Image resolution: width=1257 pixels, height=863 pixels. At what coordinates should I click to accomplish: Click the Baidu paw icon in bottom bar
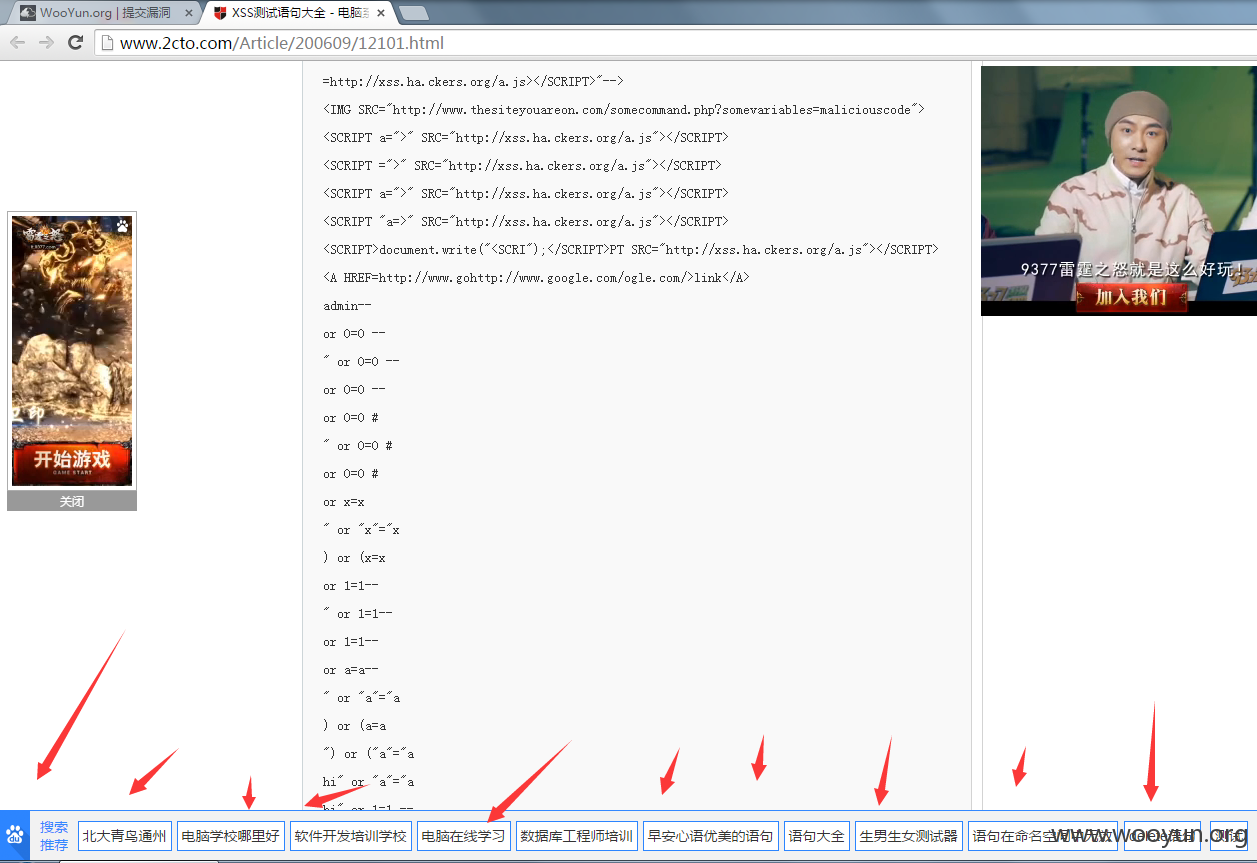(15, 835)
